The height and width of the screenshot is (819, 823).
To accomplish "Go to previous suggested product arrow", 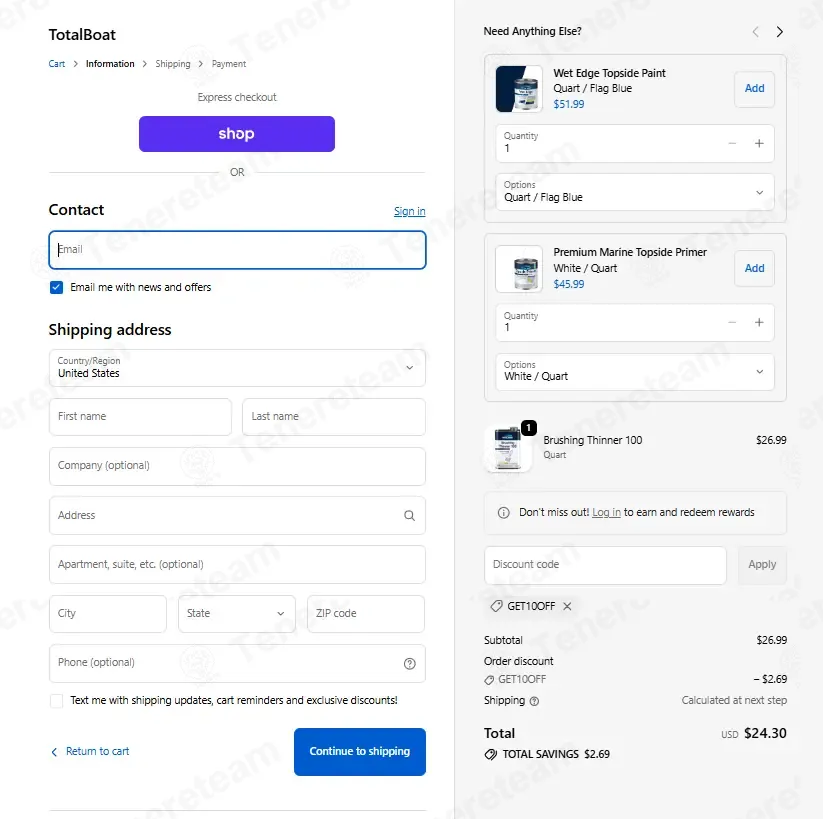I will pyautogui.click(x=755, y=32).
